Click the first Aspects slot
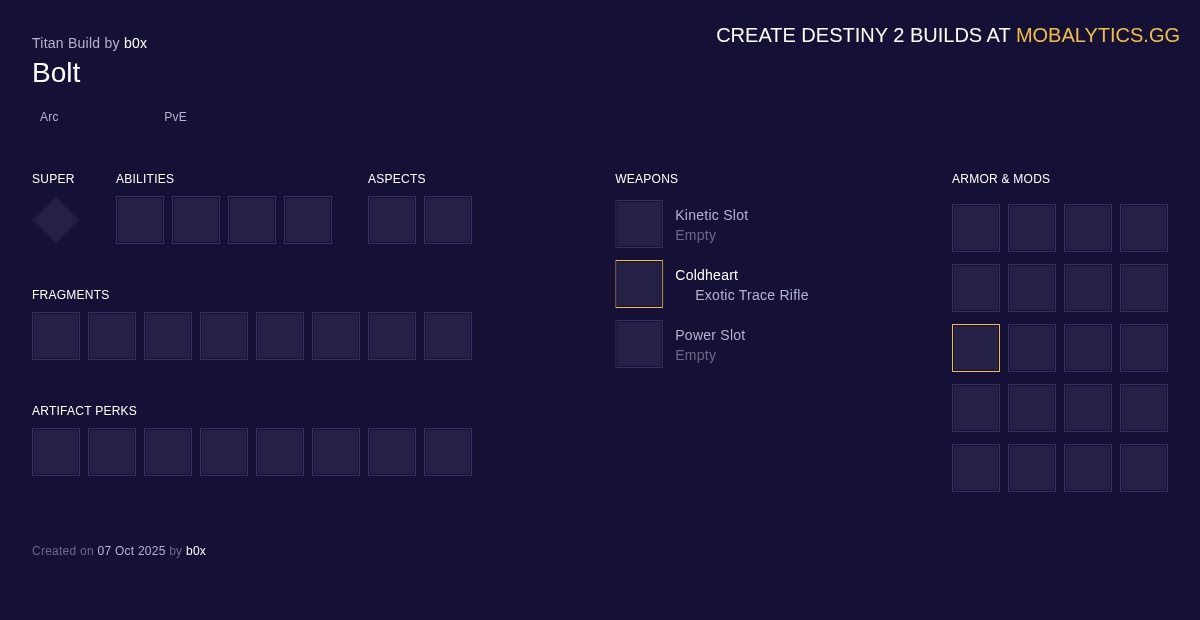 392,220
